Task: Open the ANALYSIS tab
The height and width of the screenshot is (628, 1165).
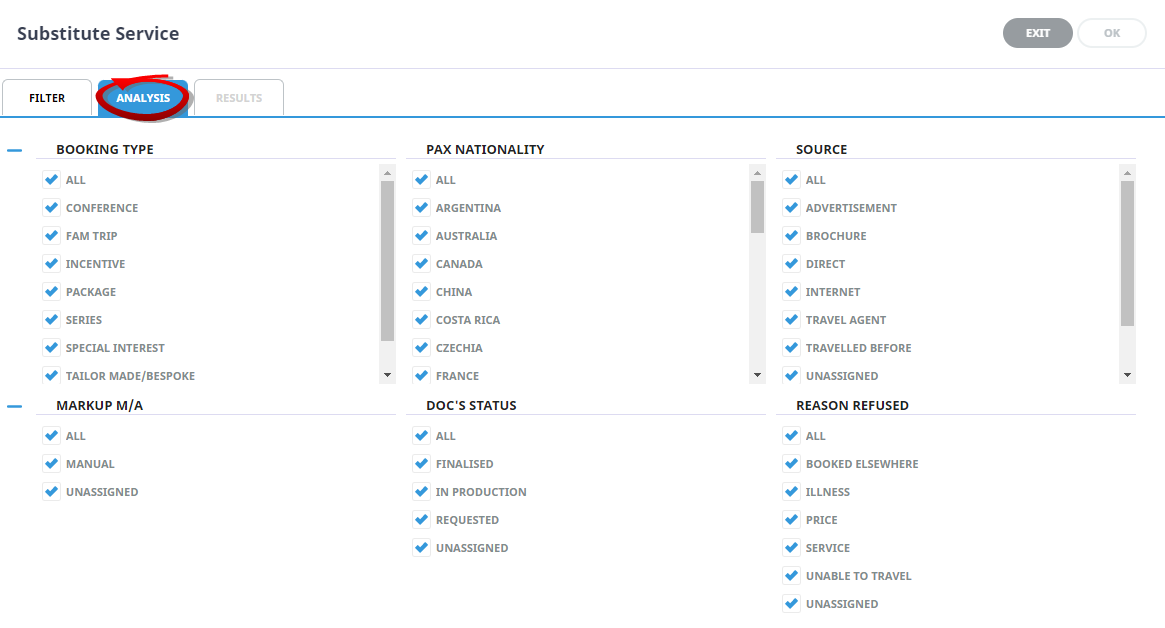Action: click(143, 98)
